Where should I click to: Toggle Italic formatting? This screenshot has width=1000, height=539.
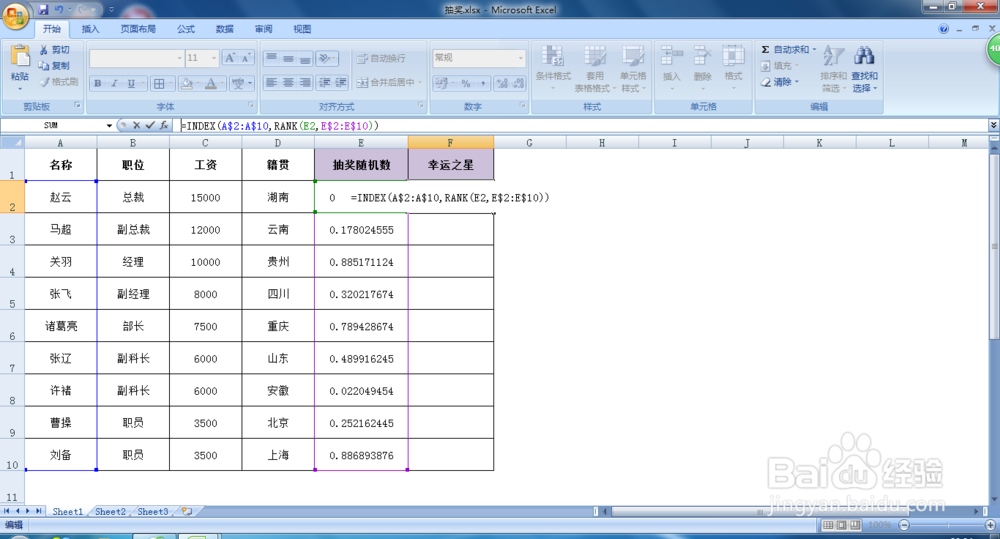(x=114, y=83)
